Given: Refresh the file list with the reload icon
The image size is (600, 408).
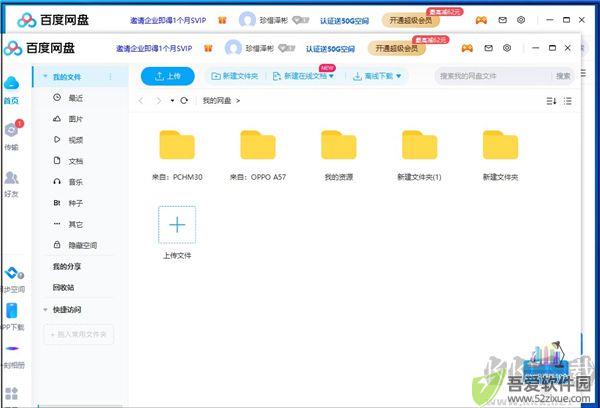Looking at the screenshot, I should (x=184, y=100).
